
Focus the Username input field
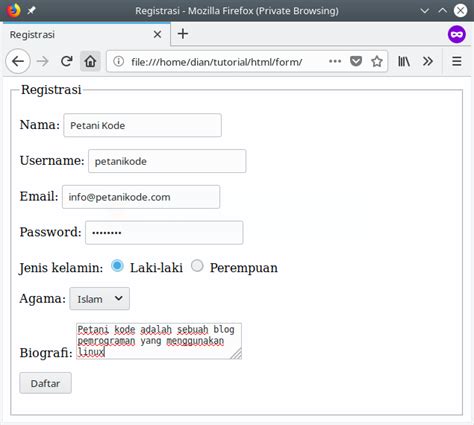click(x=167, y=161)
